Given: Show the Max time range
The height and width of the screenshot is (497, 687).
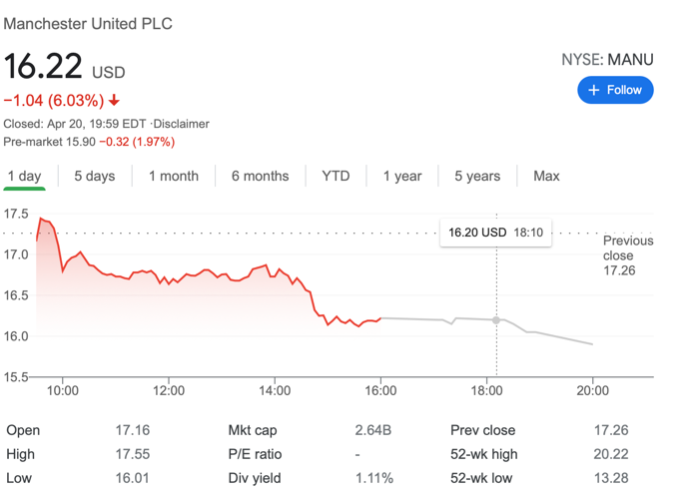Looking at the screenshot, I should (x=546, y=176).
